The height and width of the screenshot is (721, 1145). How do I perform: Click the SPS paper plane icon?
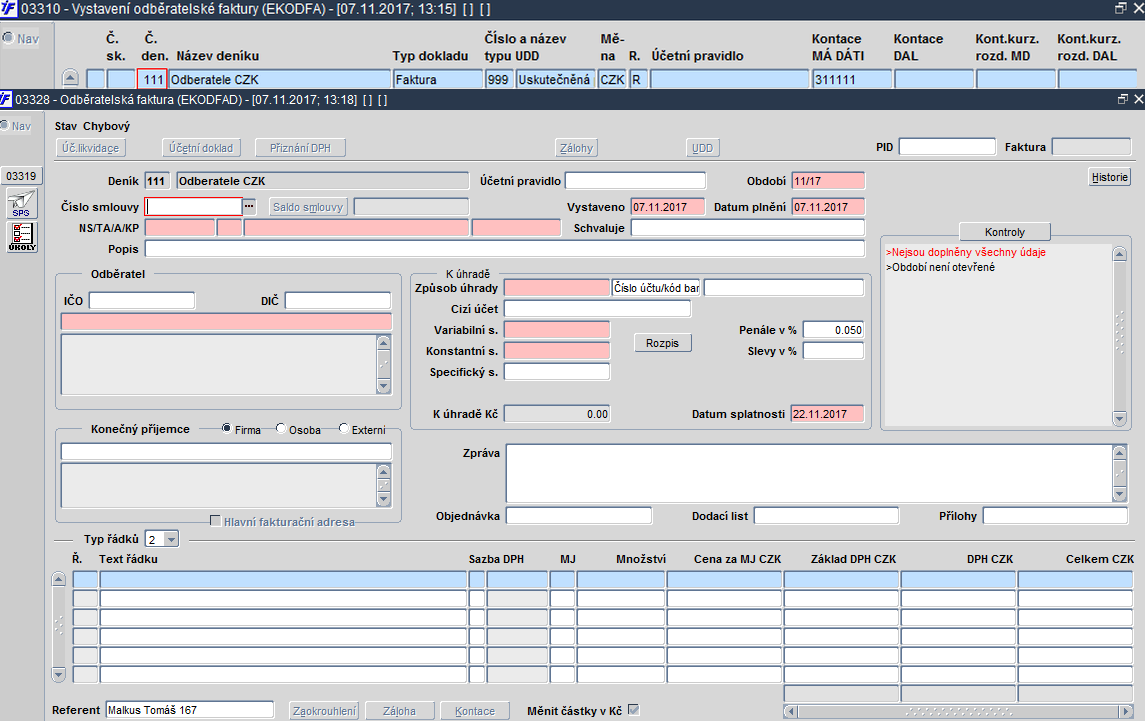(21, 204)
